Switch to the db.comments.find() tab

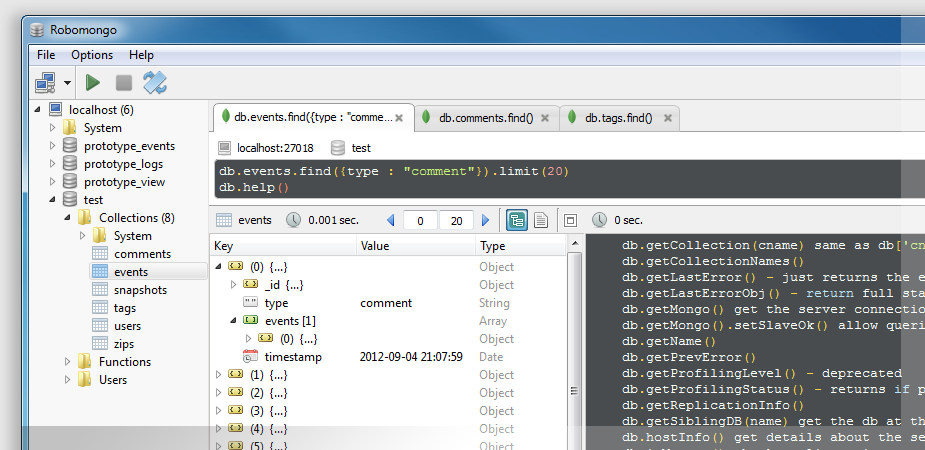486,118
